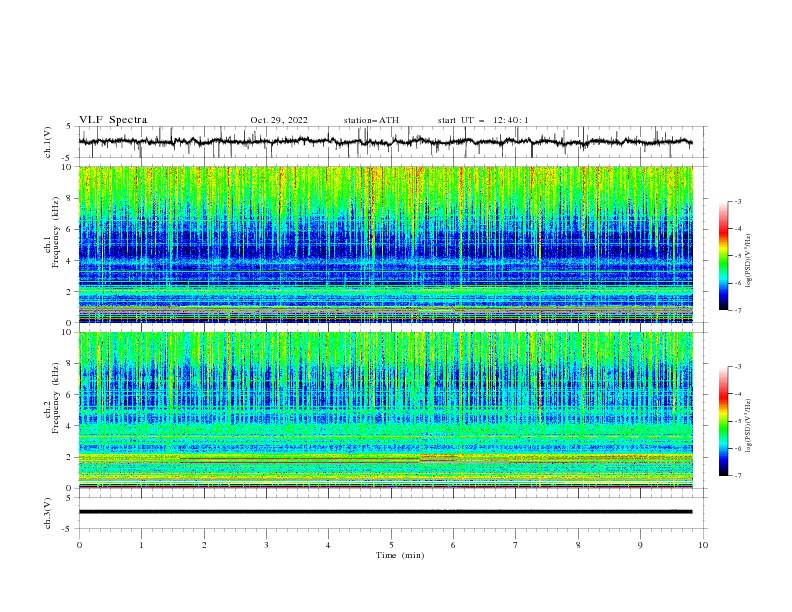Click the ch.3 flat trace line

(x=385, y=512)
